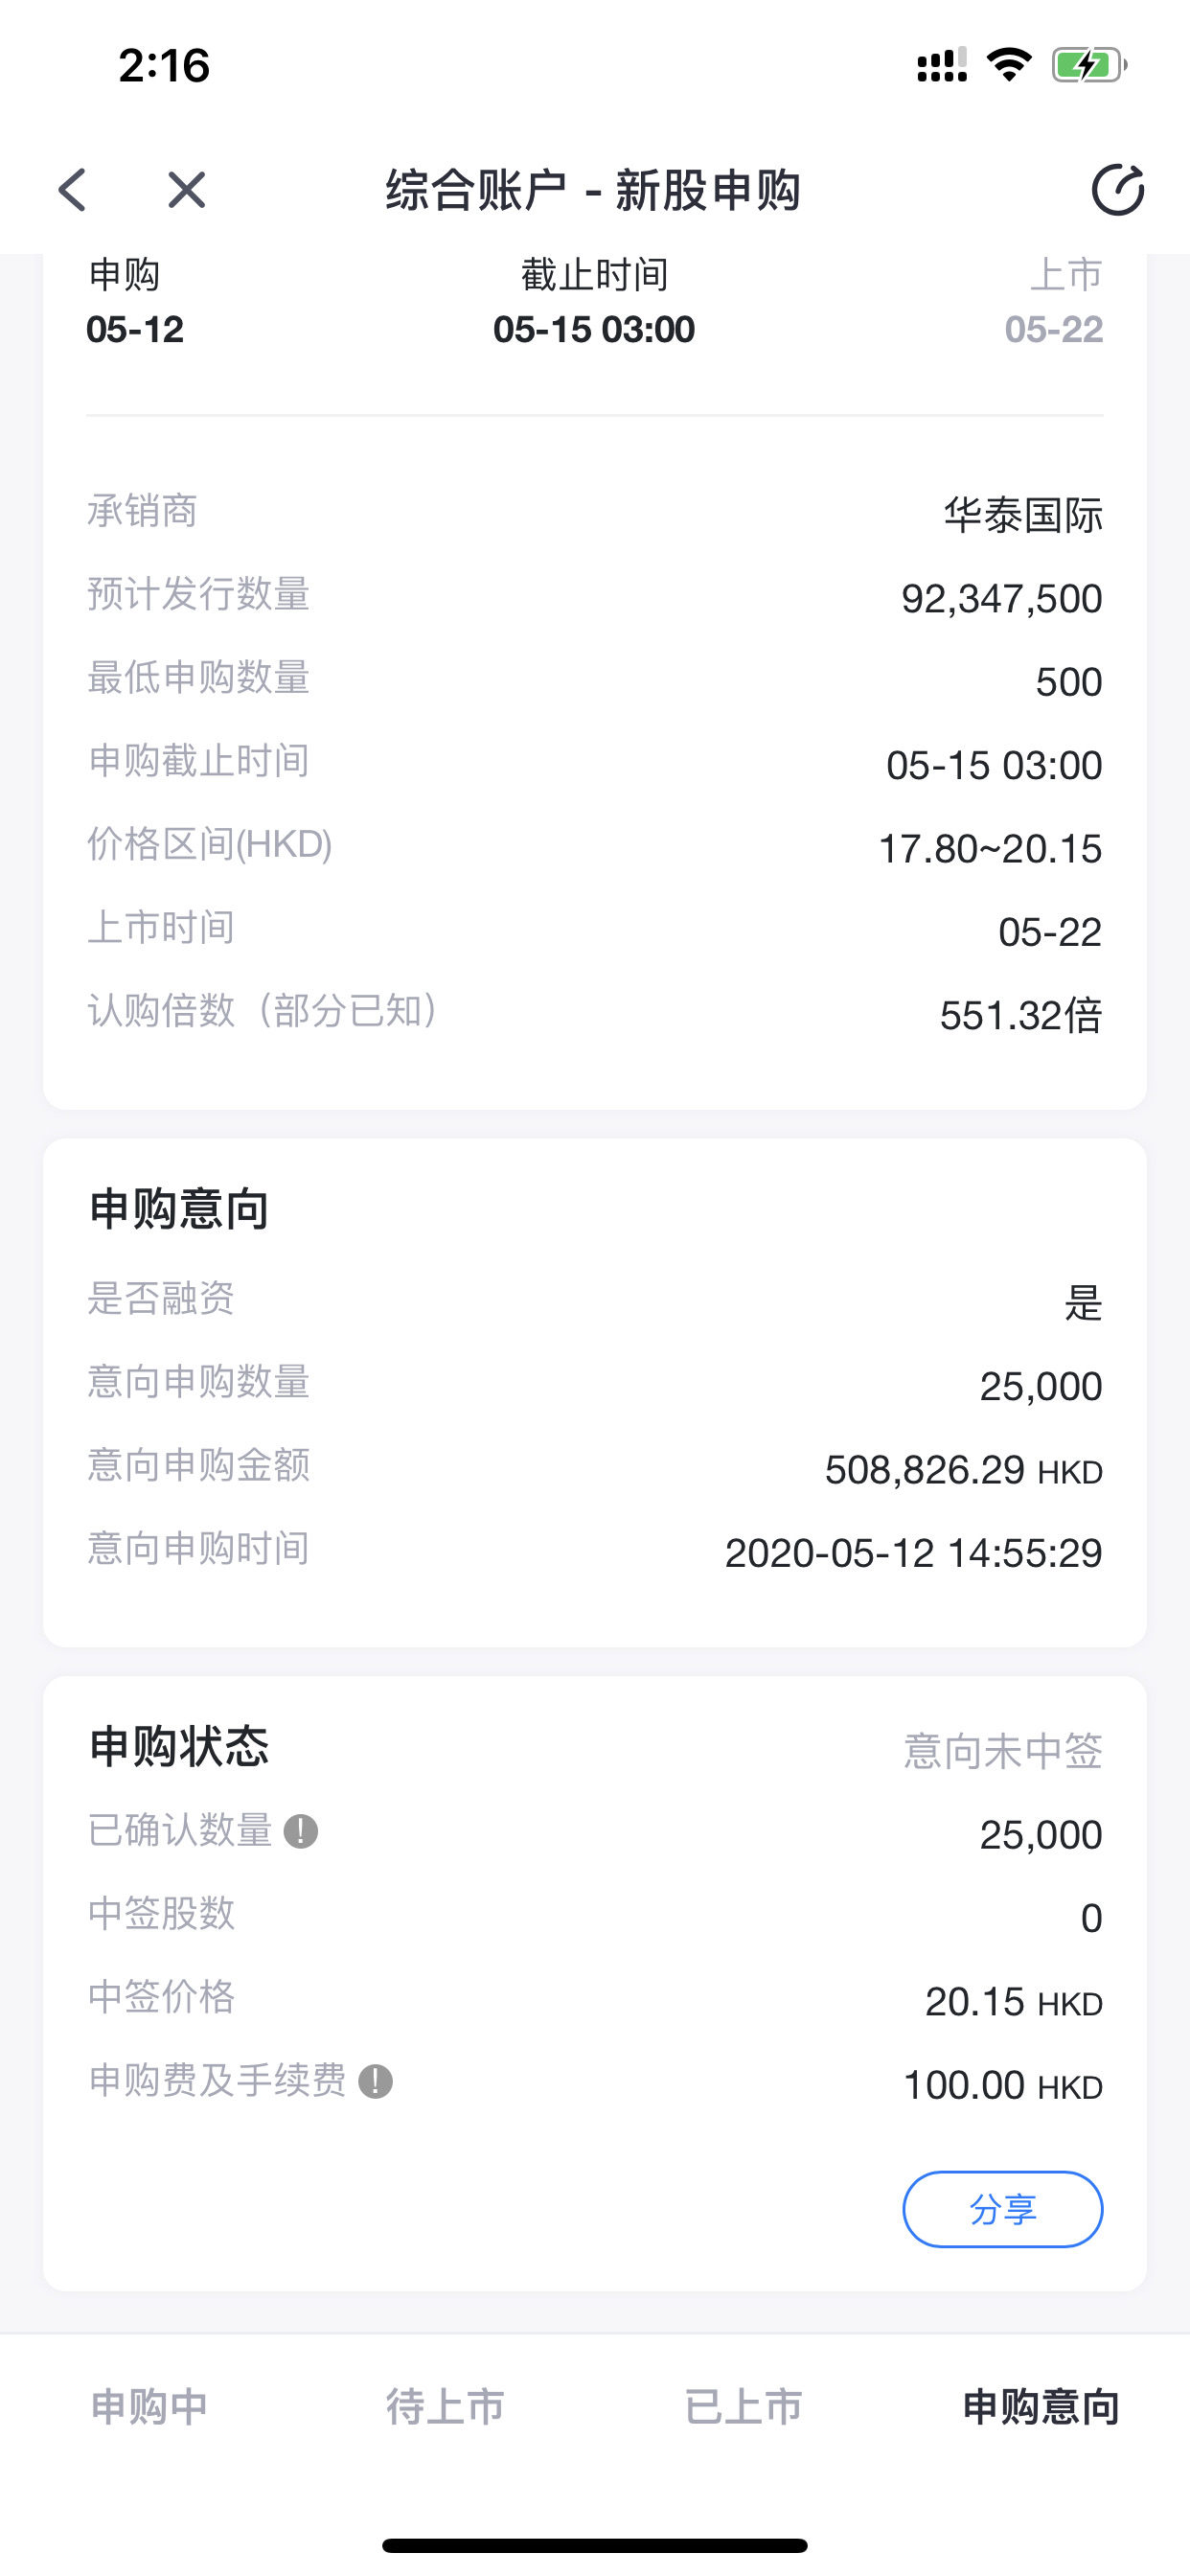Viewport: 1190px width, 2576px height.
Task: Tap the back arrow icon
Action: pos(73,190)
